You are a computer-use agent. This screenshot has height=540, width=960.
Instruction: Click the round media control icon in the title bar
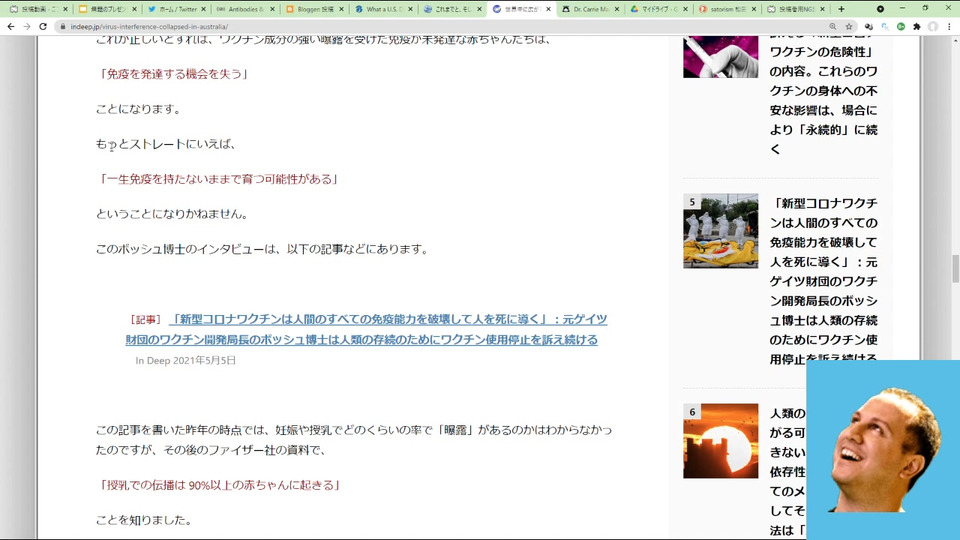coord(880,9)
